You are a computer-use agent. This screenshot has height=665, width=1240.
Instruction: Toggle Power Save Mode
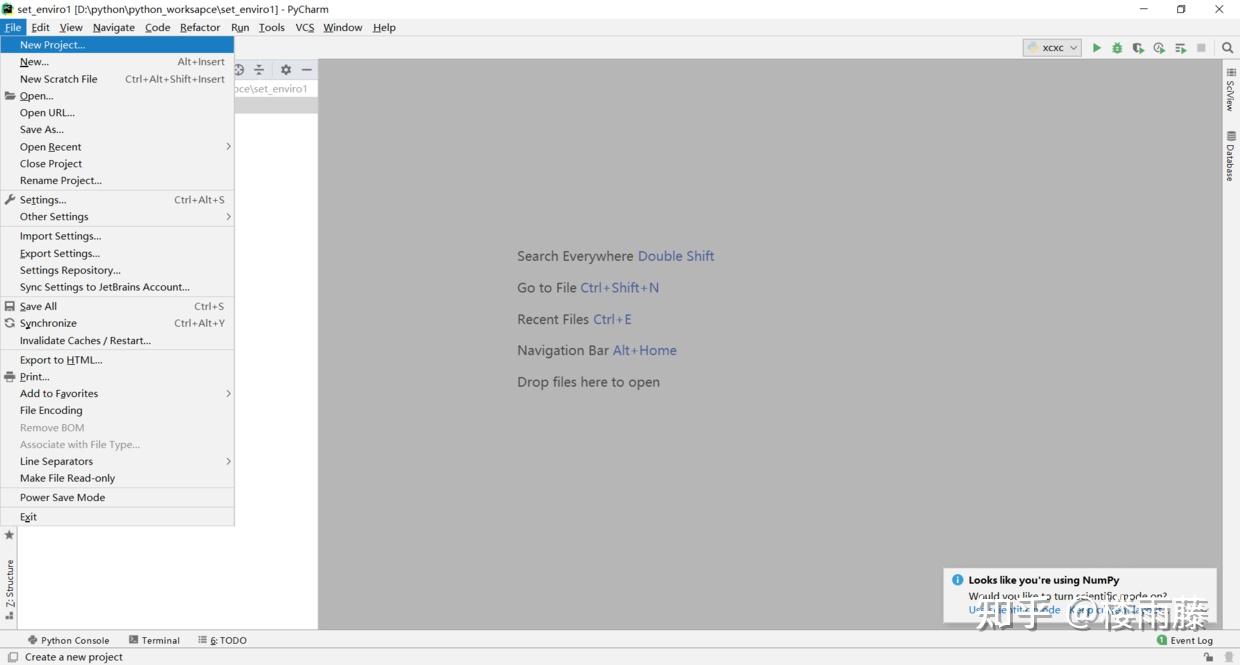[117, 498]
